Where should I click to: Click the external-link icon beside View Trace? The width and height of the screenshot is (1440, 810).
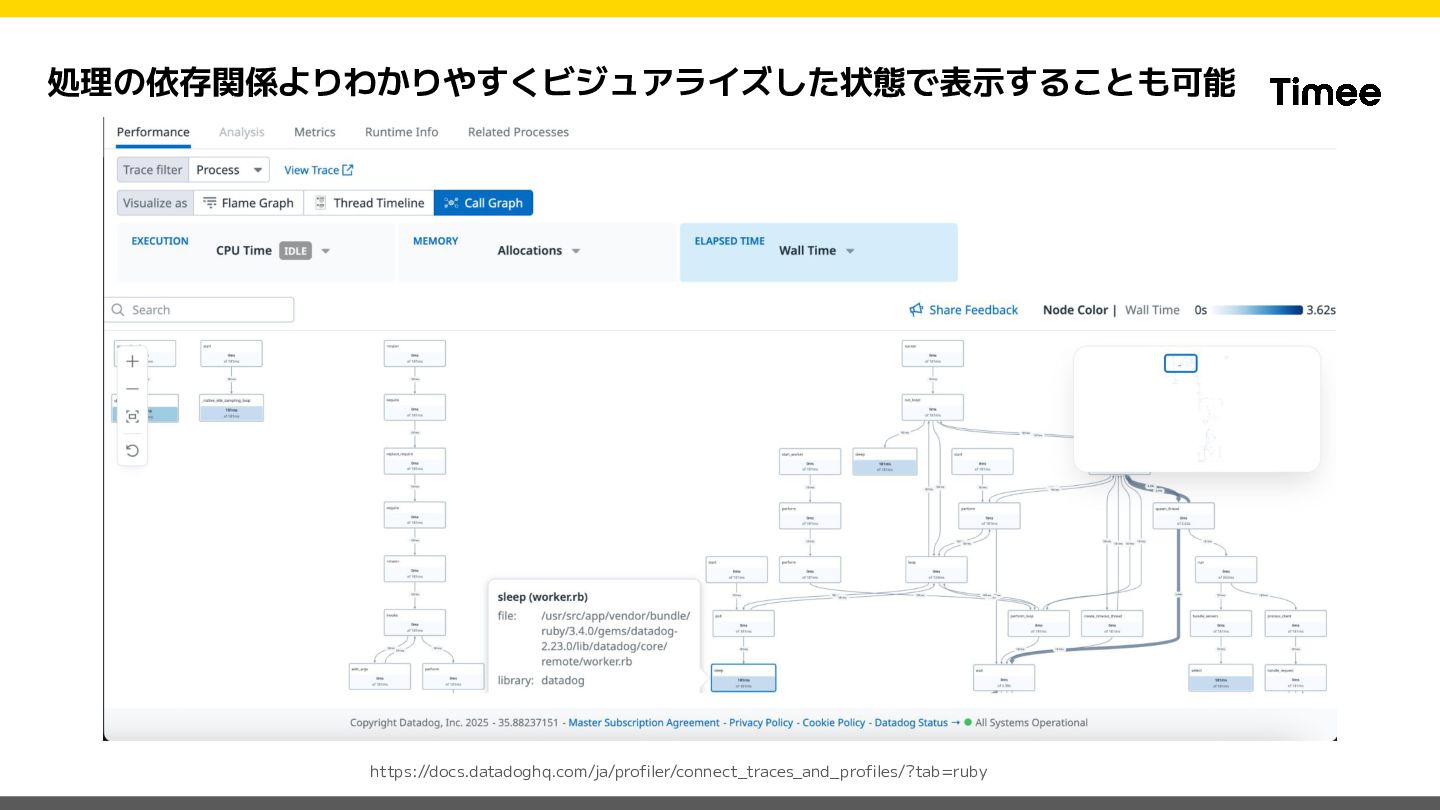348,170
